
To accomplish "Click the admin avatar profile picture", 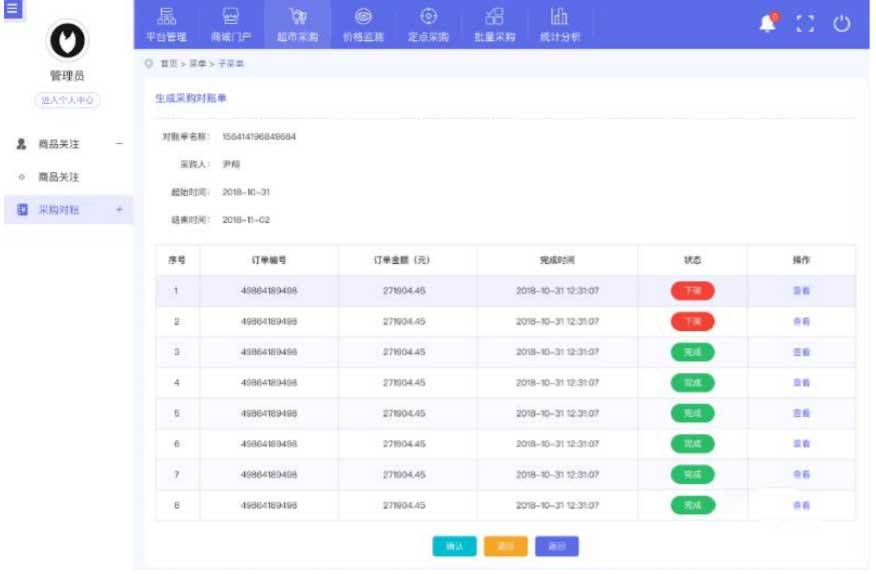I will click(67, 40).
